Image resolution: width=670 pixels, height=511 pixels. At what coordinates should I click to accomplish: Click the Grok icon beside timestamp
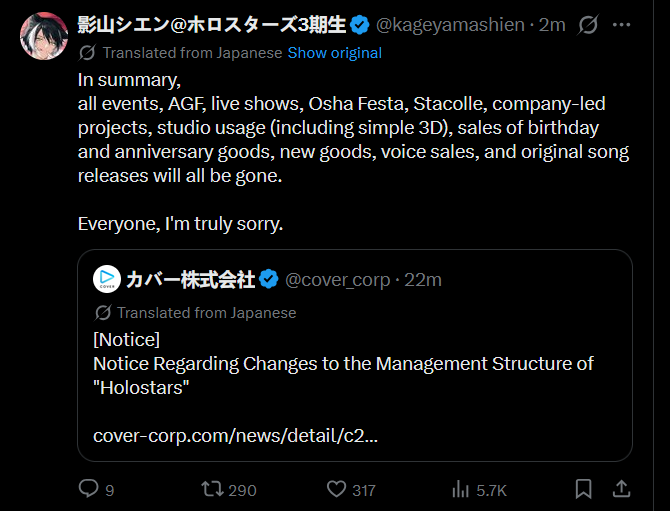[x=588, y=25]
